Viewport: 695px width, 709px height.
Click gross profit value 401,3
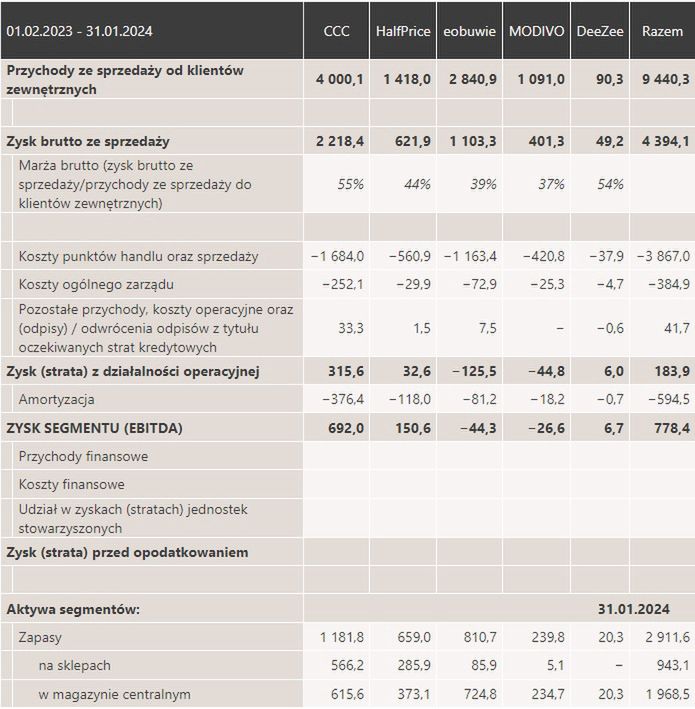(x=546, y=142)
